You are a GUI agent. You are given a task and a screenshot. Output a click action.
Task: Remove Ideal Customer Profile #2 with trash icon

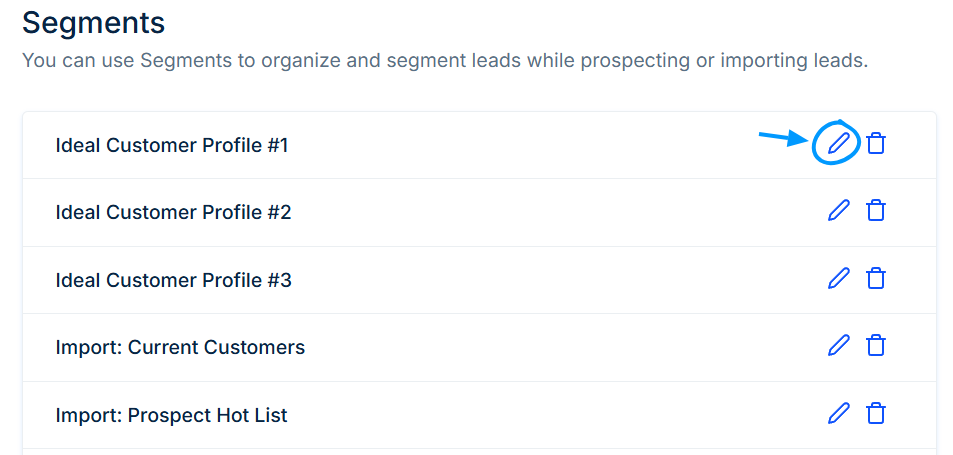pos(876,210)
